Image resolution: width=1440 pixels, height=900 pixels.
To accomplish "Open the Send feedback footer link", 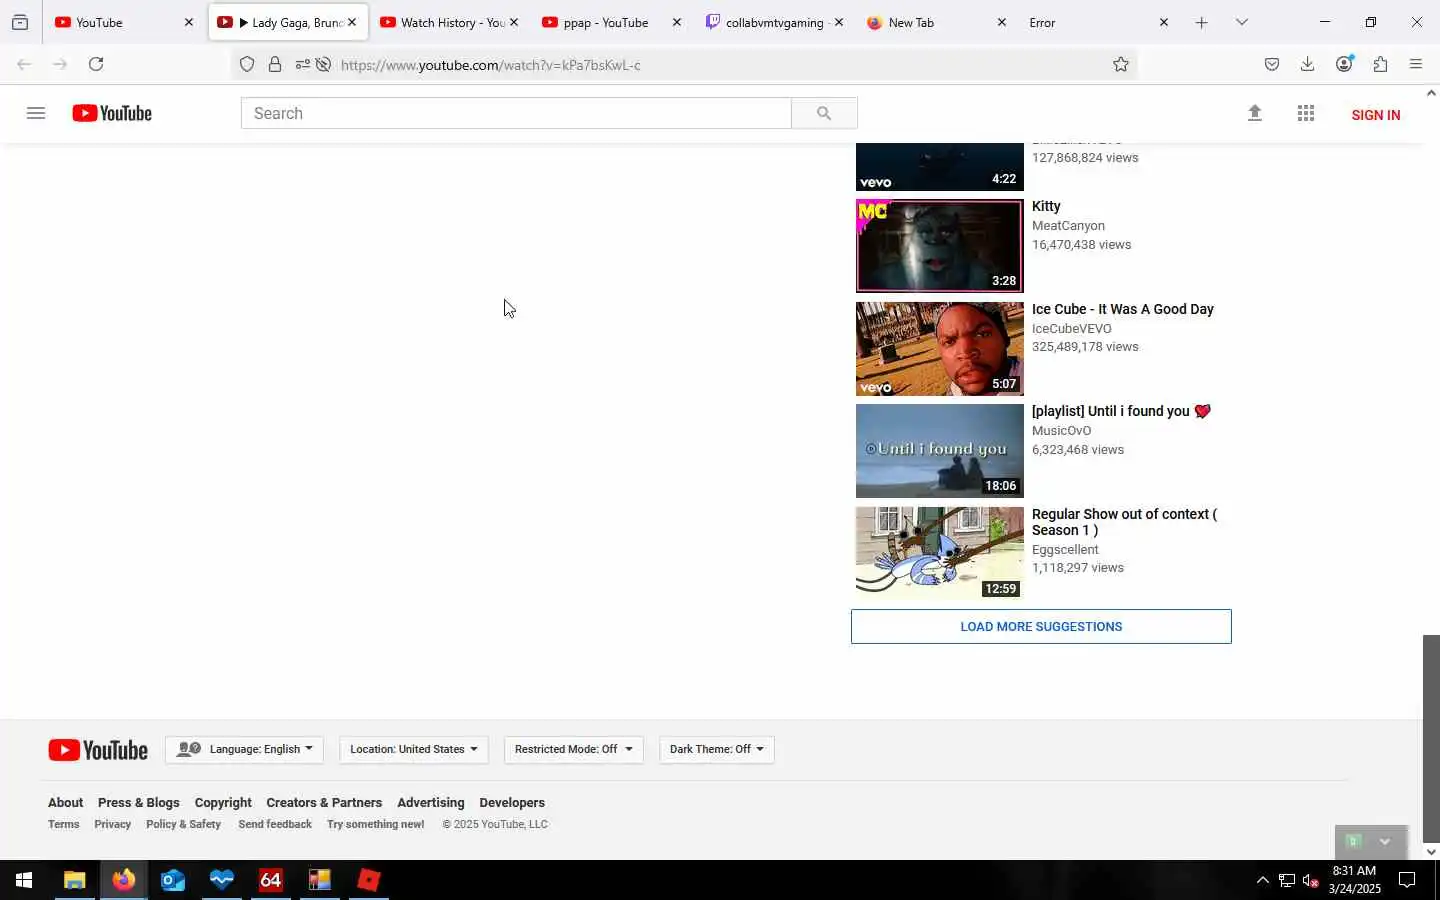I will click(x=275, y=825).
